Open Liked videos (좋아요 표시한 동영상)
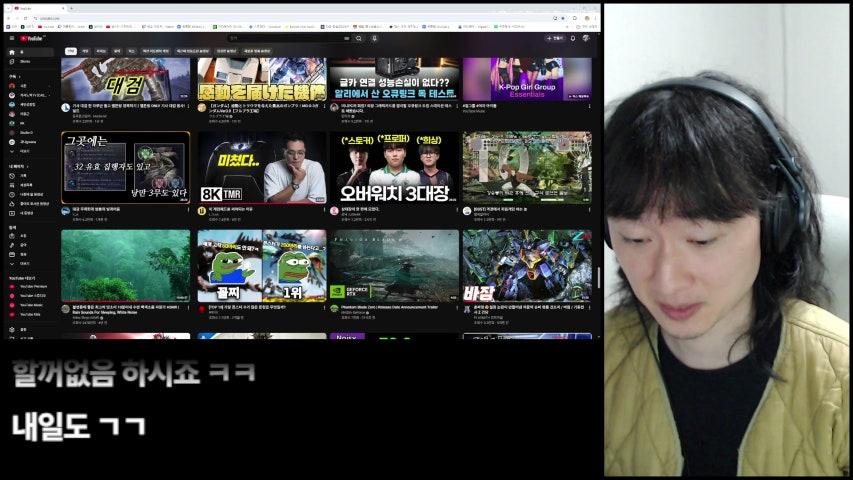 [x=30, y=204]
